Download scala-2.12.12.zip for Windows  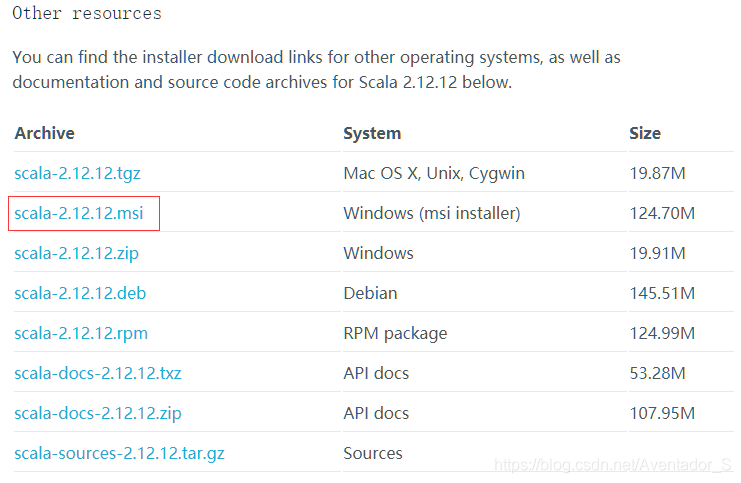(76, 253)
